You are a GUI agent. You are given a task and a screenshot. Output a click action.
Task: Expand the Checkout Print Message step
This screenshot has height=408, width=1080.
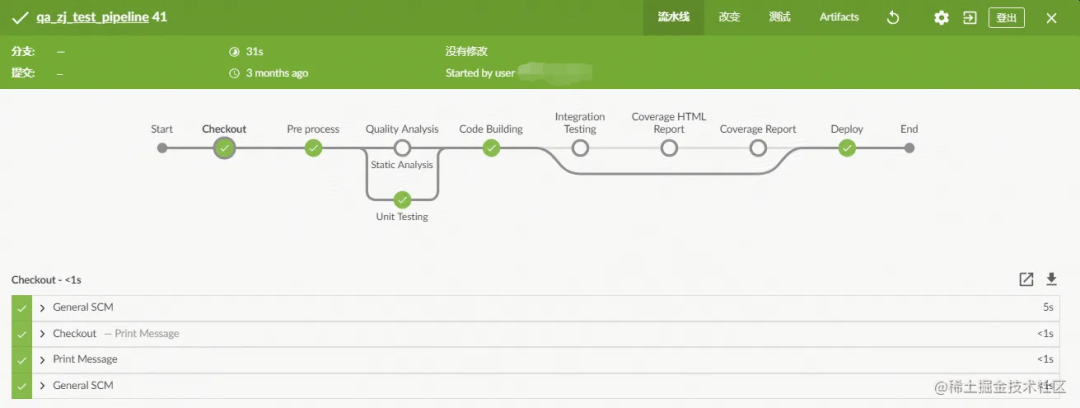tap(43, 334)
